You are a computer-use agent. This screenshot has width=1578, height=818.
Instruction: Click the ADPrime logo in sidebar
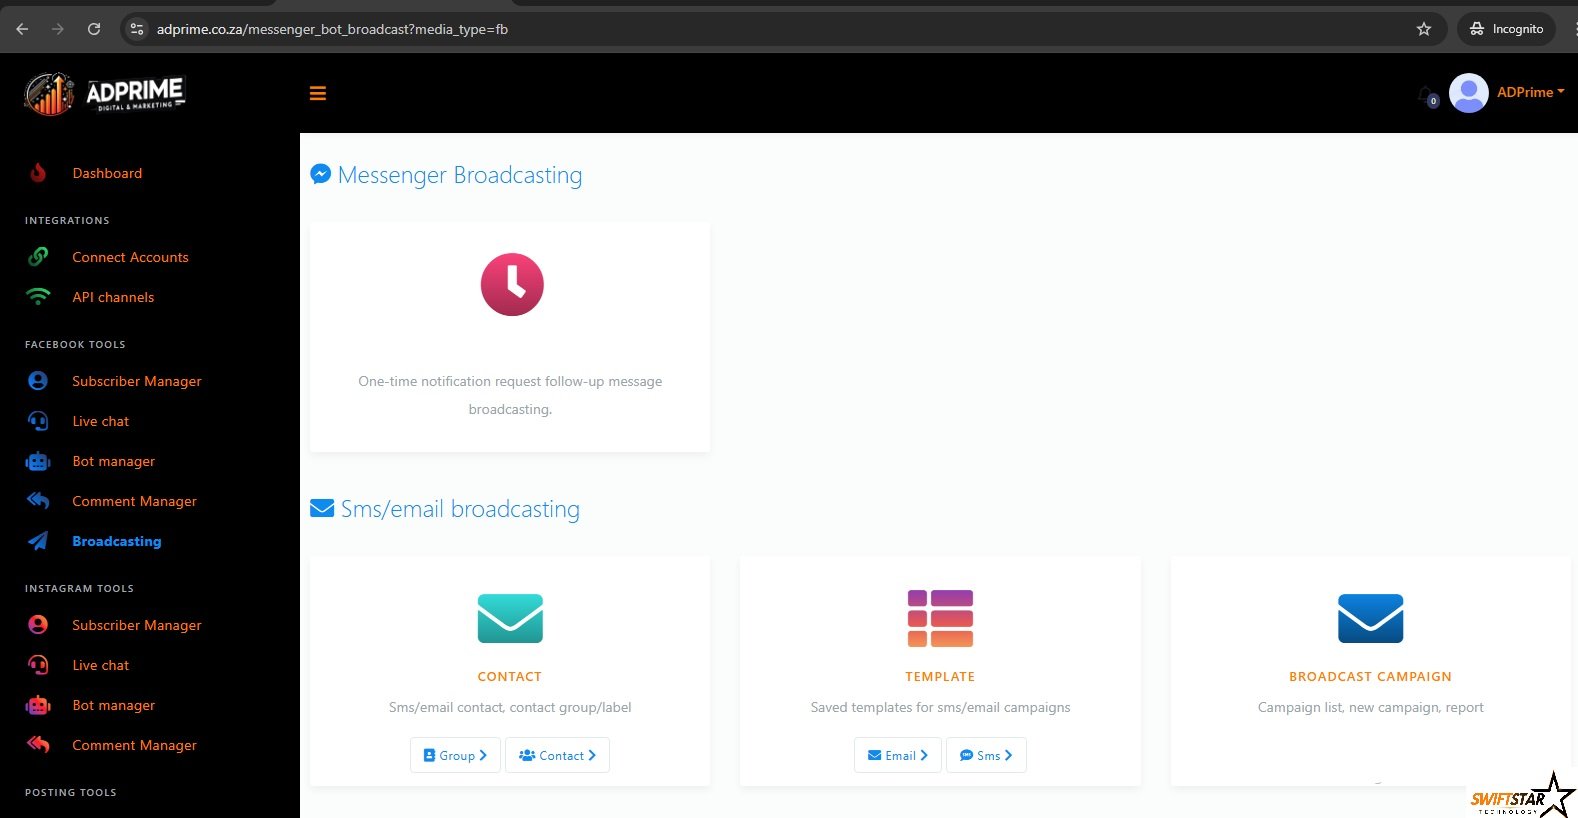[x=105, y=94]
